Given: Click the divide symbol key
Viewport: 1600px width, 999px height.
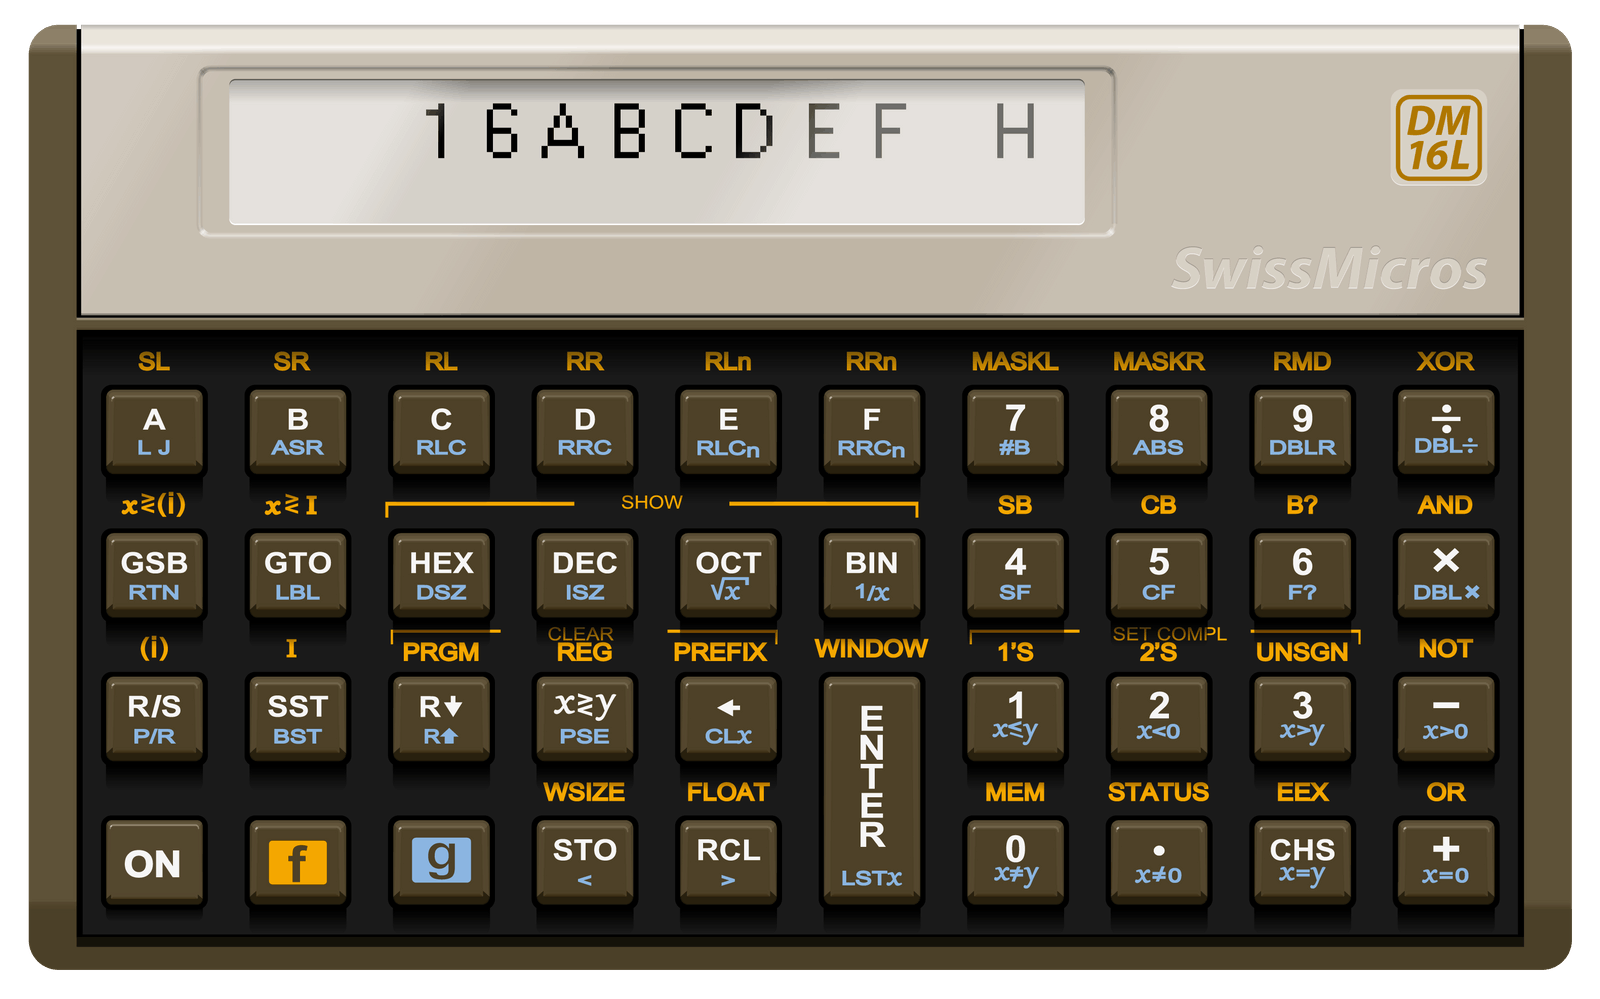Looking at the screenshot, I should pos(1445,431).
